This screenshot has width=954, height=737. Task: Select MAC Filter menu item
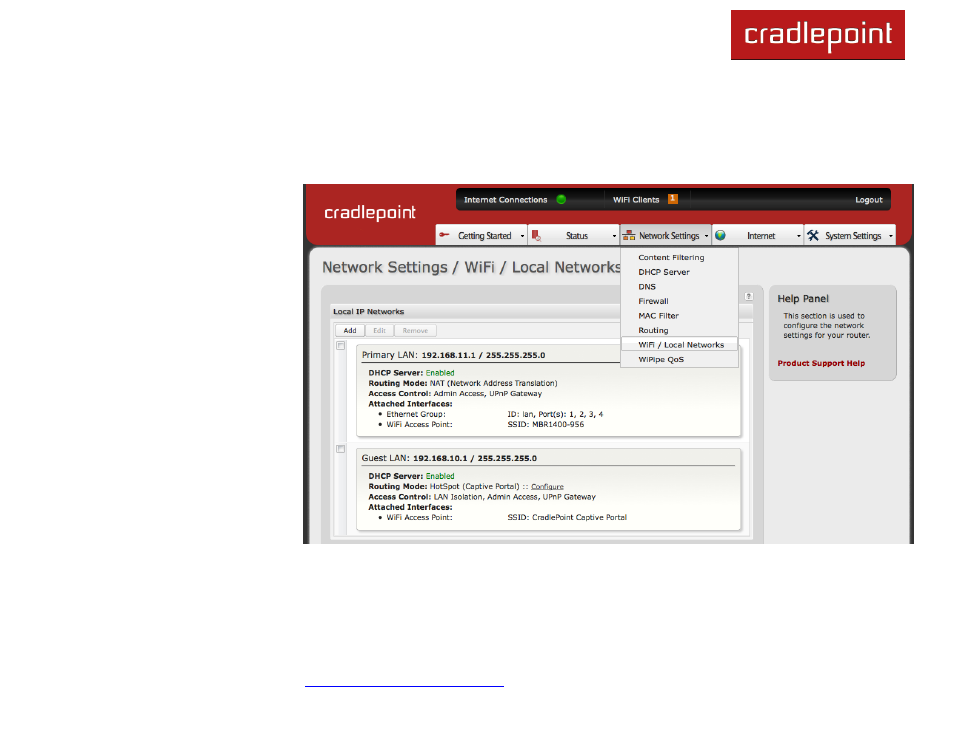tap(679, 316)
